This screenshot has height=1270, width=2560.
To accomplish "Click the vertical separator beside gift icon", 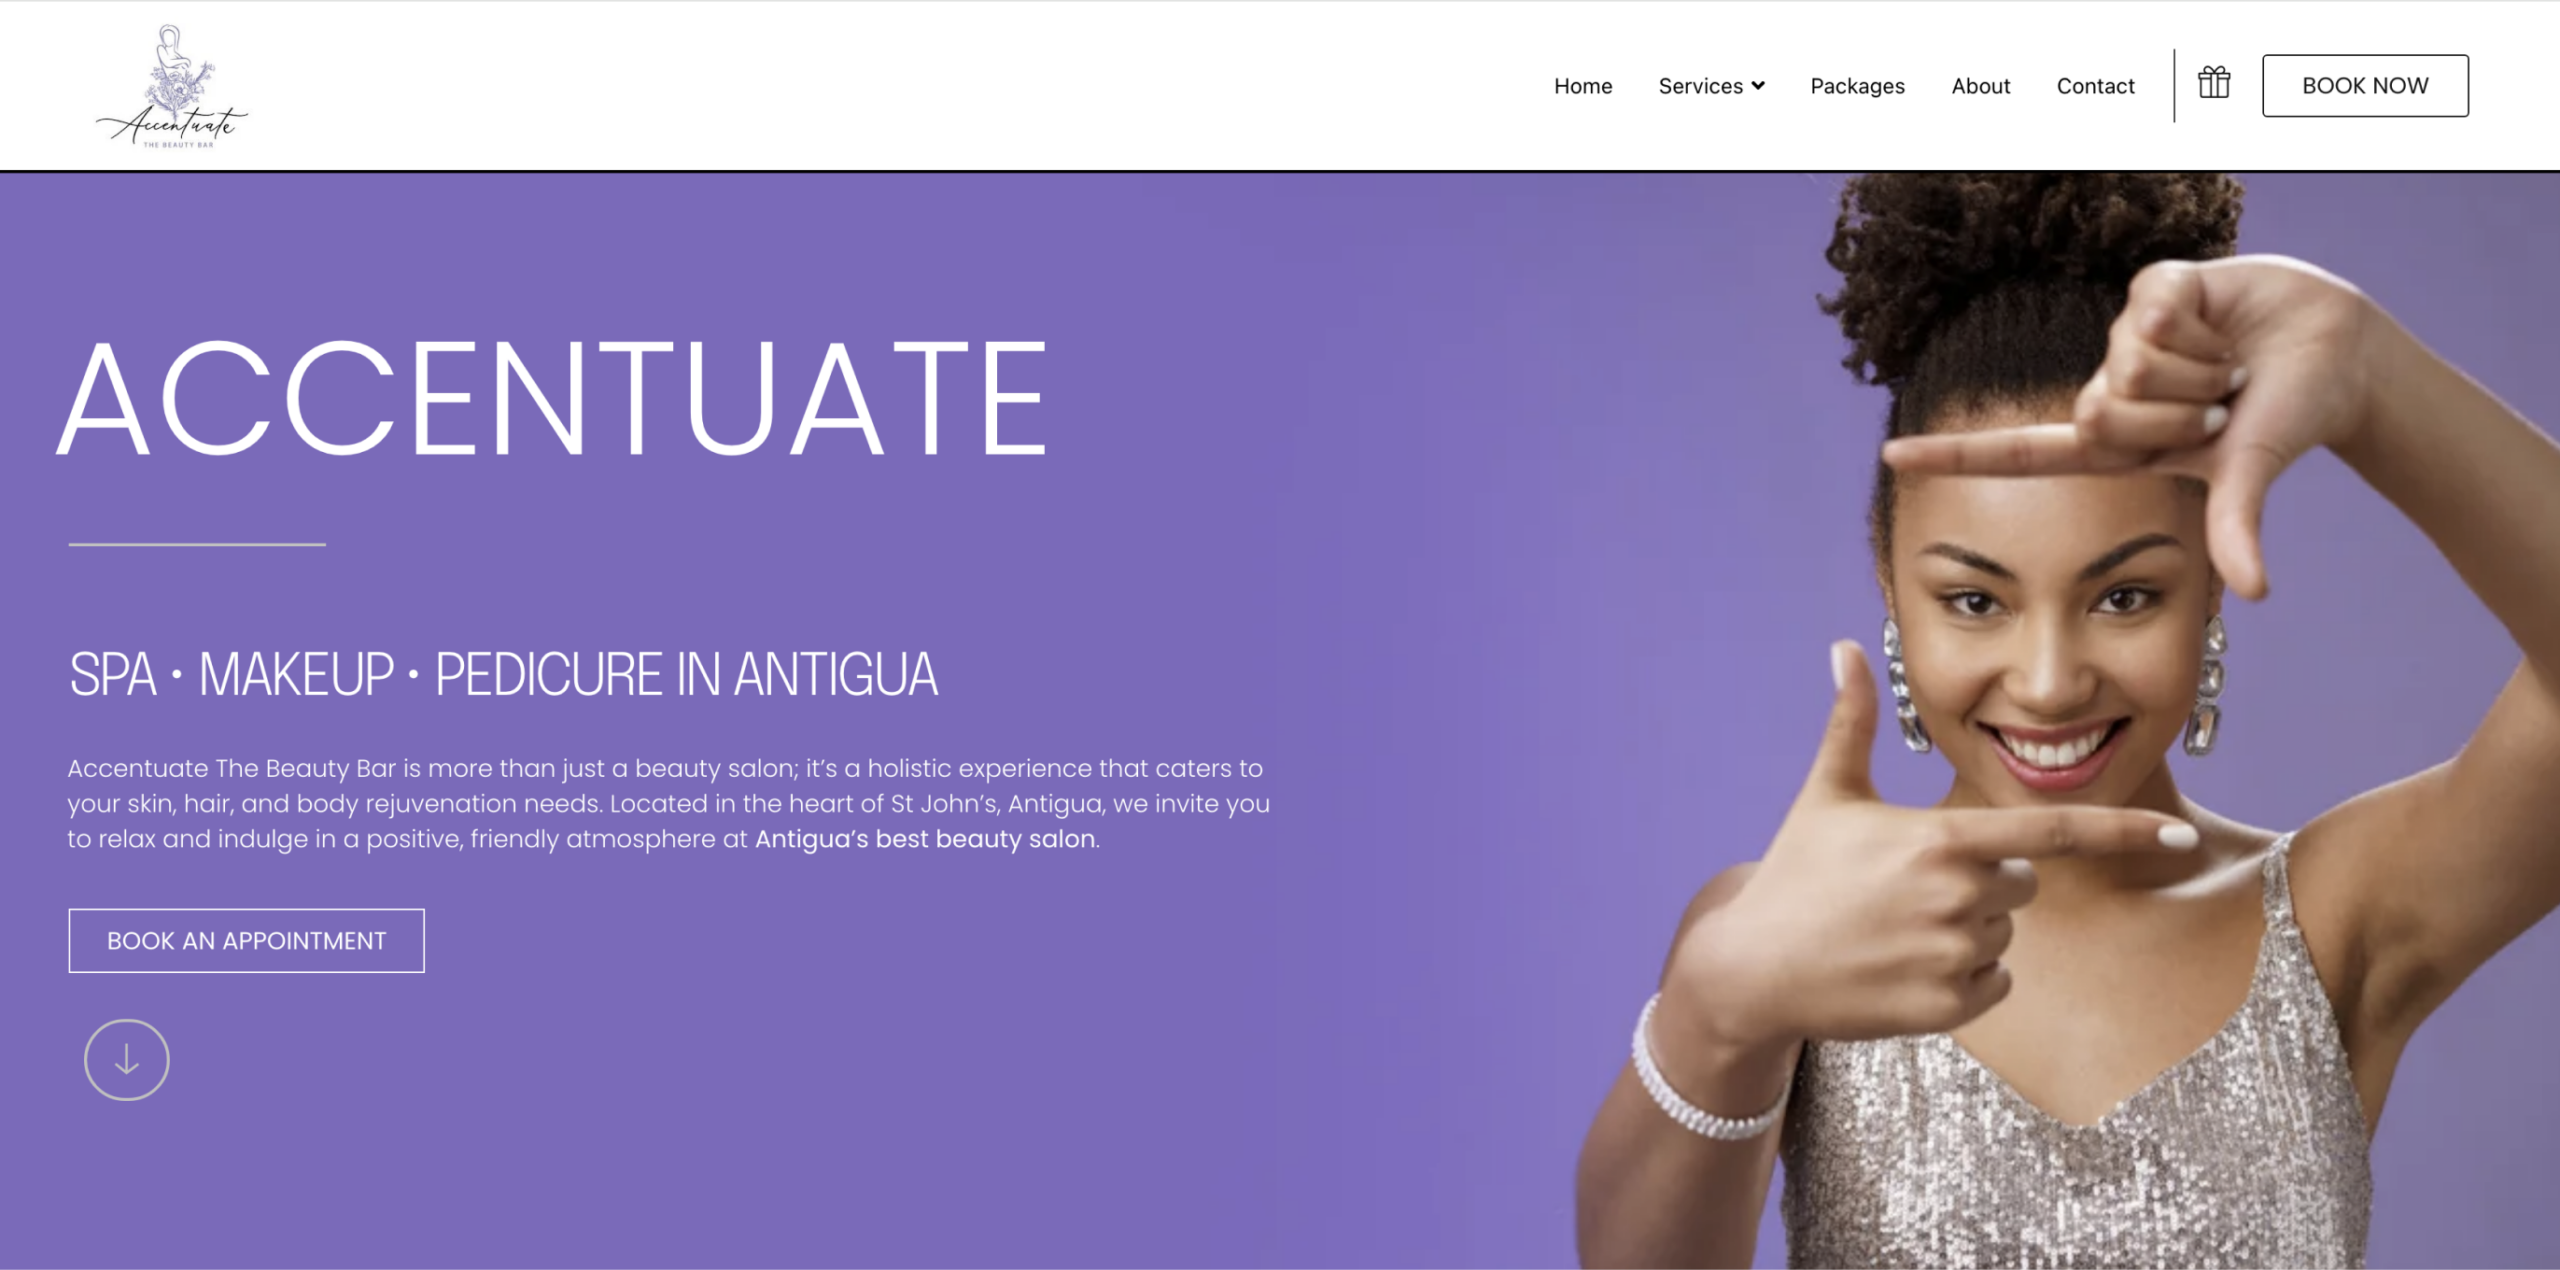I will 2174,86.
